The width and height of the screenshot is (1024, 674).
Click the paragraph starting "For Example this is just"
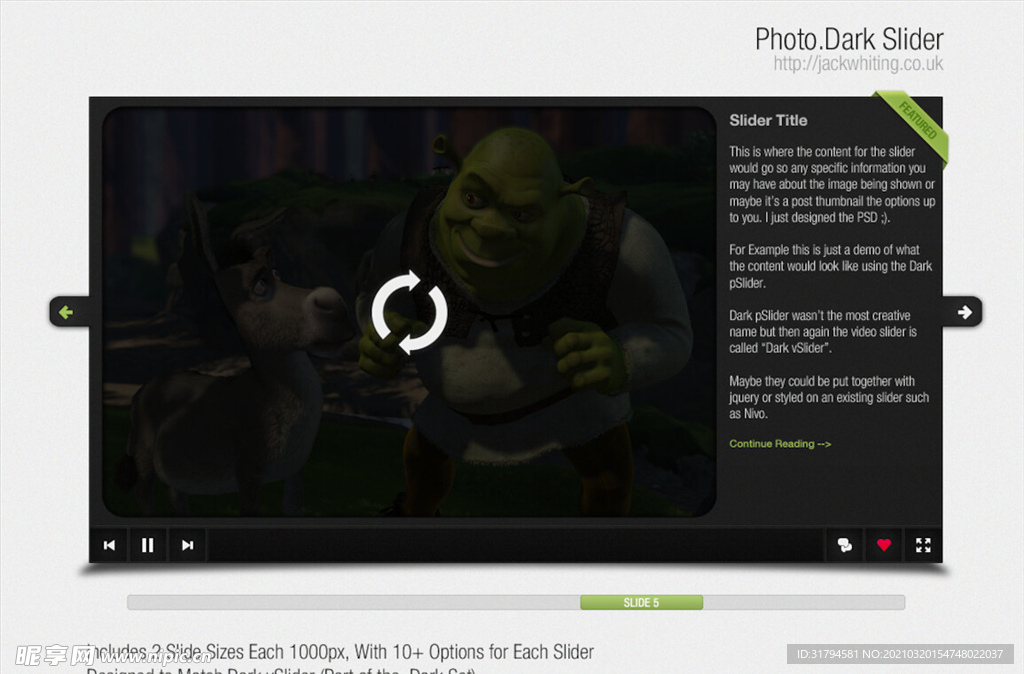coord(830,266)
